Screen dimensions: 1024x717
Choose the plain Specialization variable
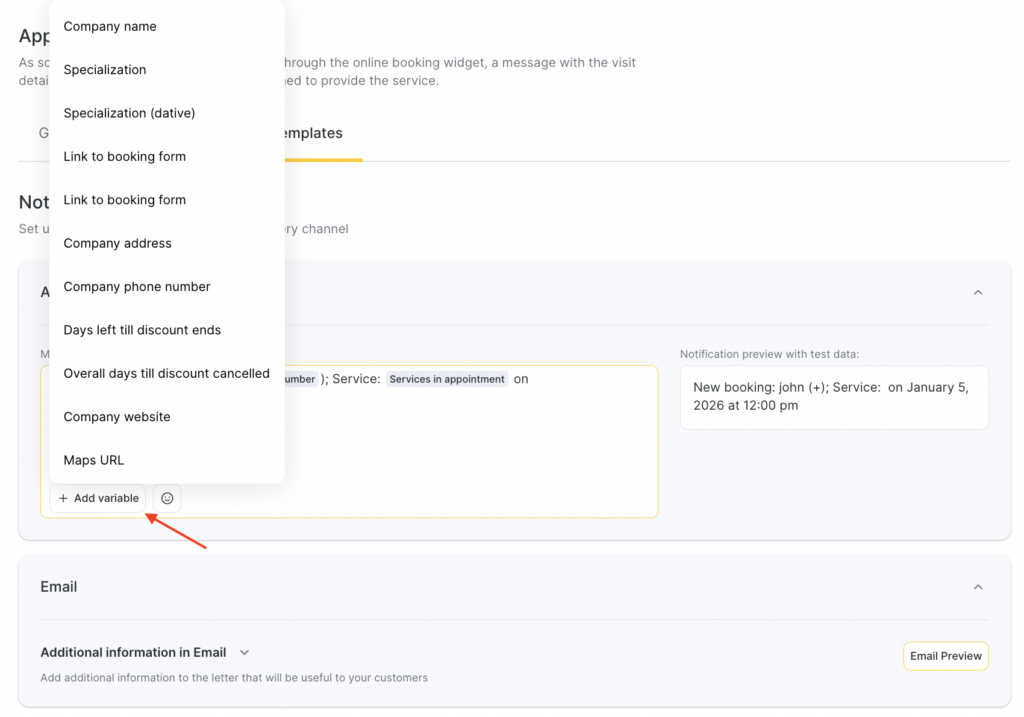(105, 70)
